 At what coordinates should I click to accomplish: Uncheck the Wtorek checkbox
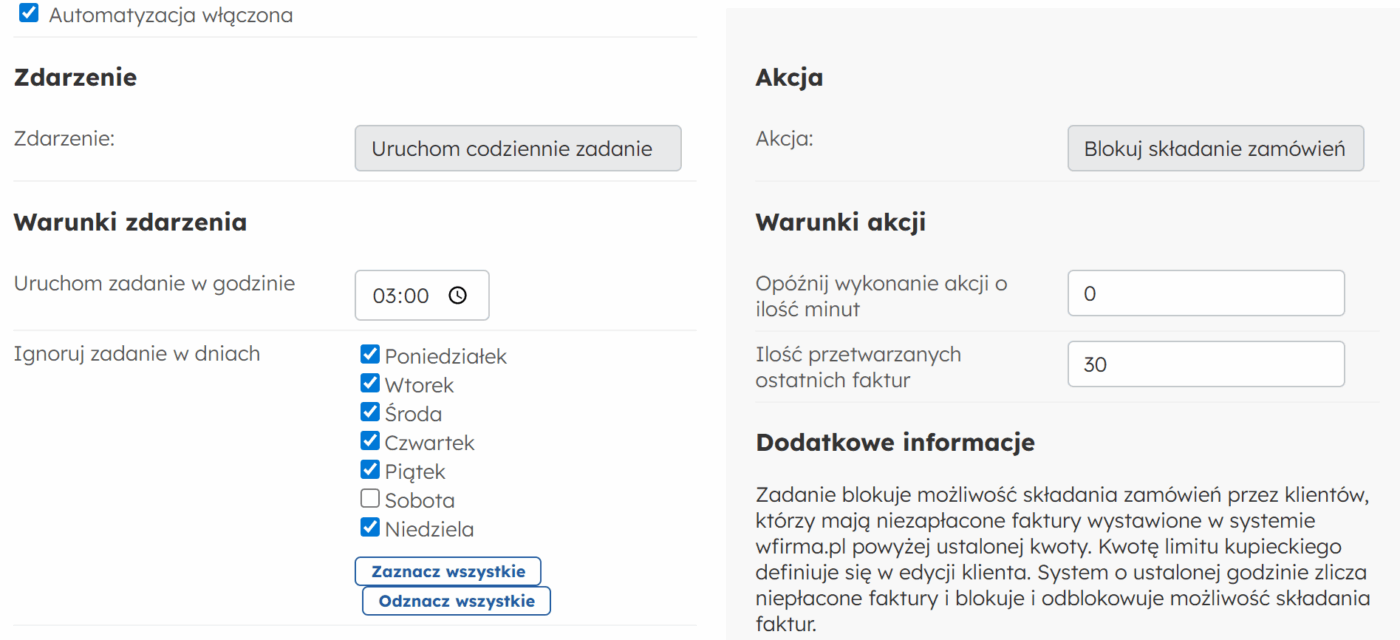pos(370,384)
